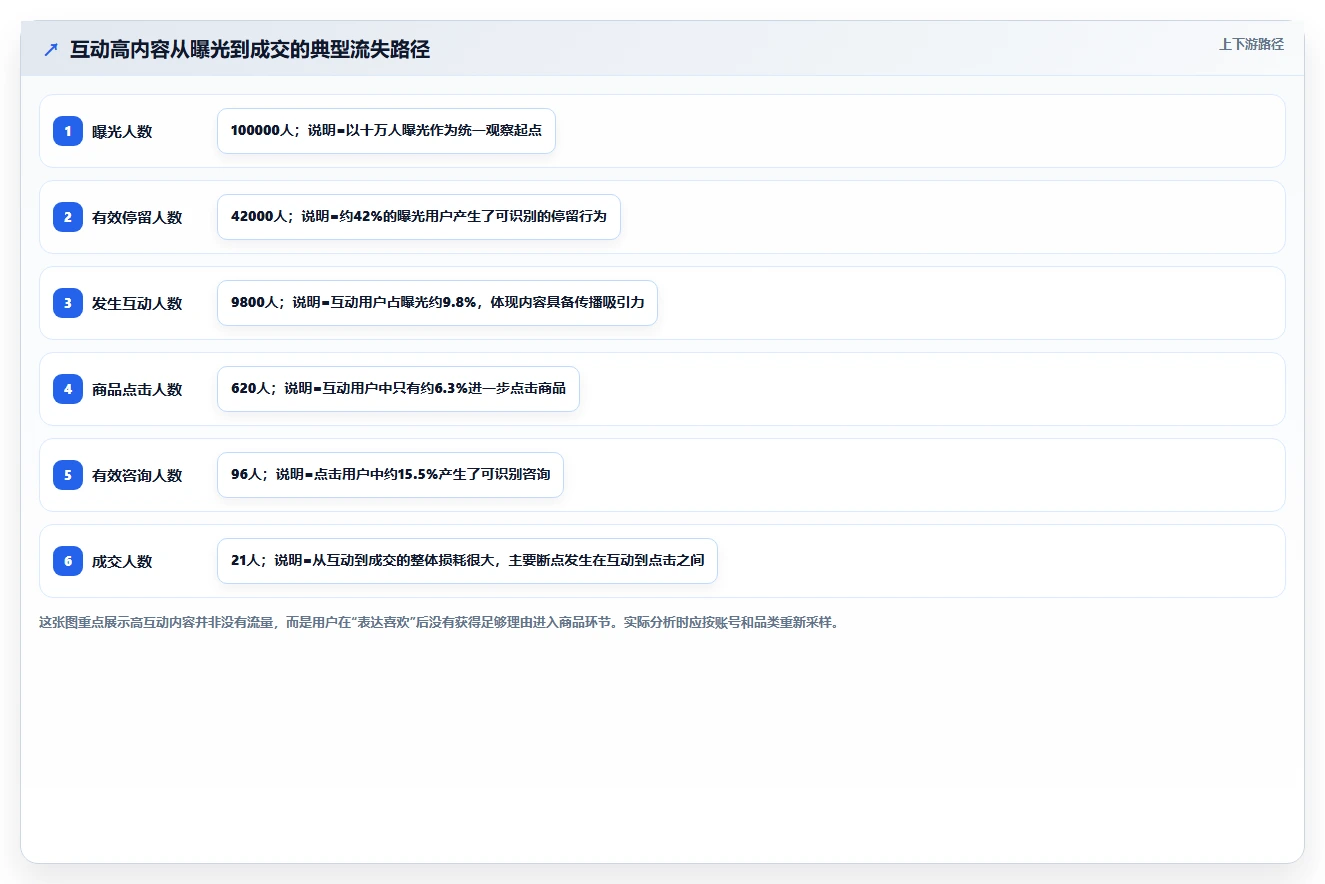Screen dimensions: 1325x884
Task: Click the 9800人 description box
Action: point(437,303)
